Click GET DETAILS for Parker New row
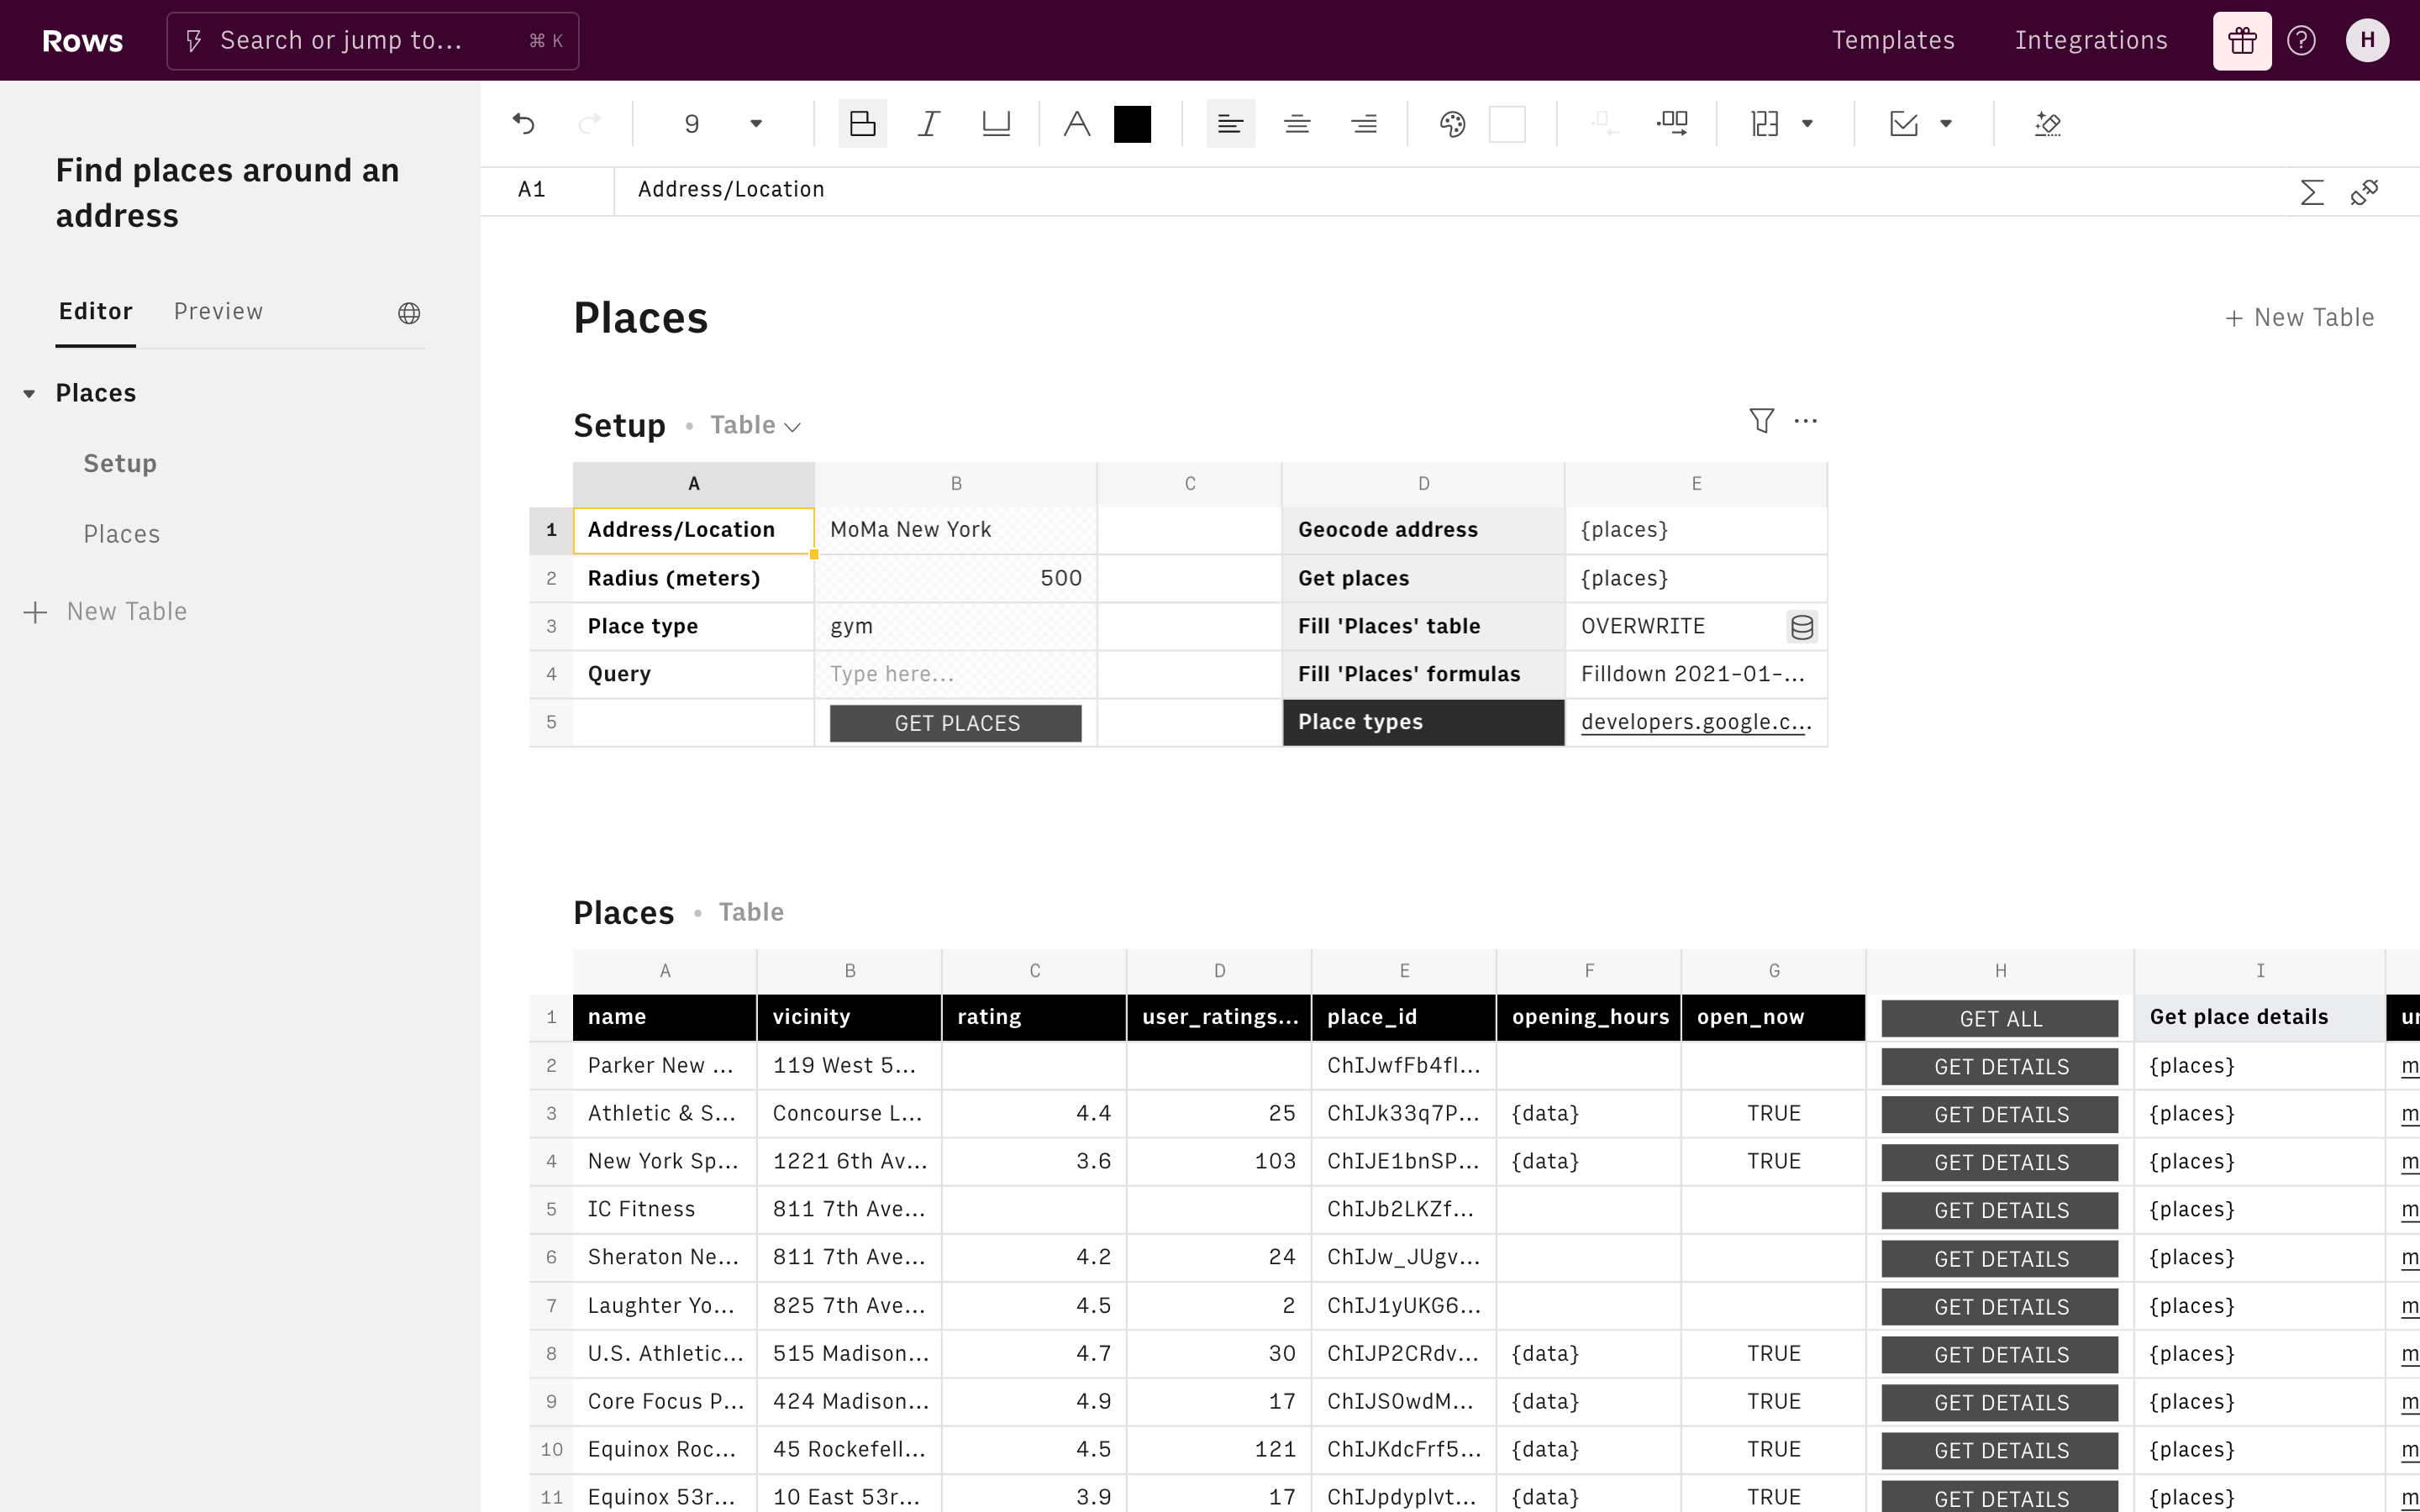The image size is (2420, 1512). click(x=2000, y=1066)
